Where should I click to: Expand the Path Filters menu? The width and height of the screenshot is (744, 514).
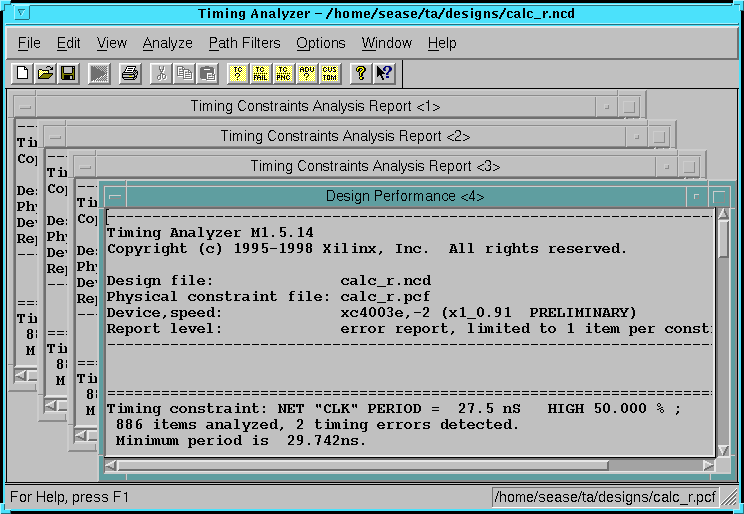click(x=244, y=43)
